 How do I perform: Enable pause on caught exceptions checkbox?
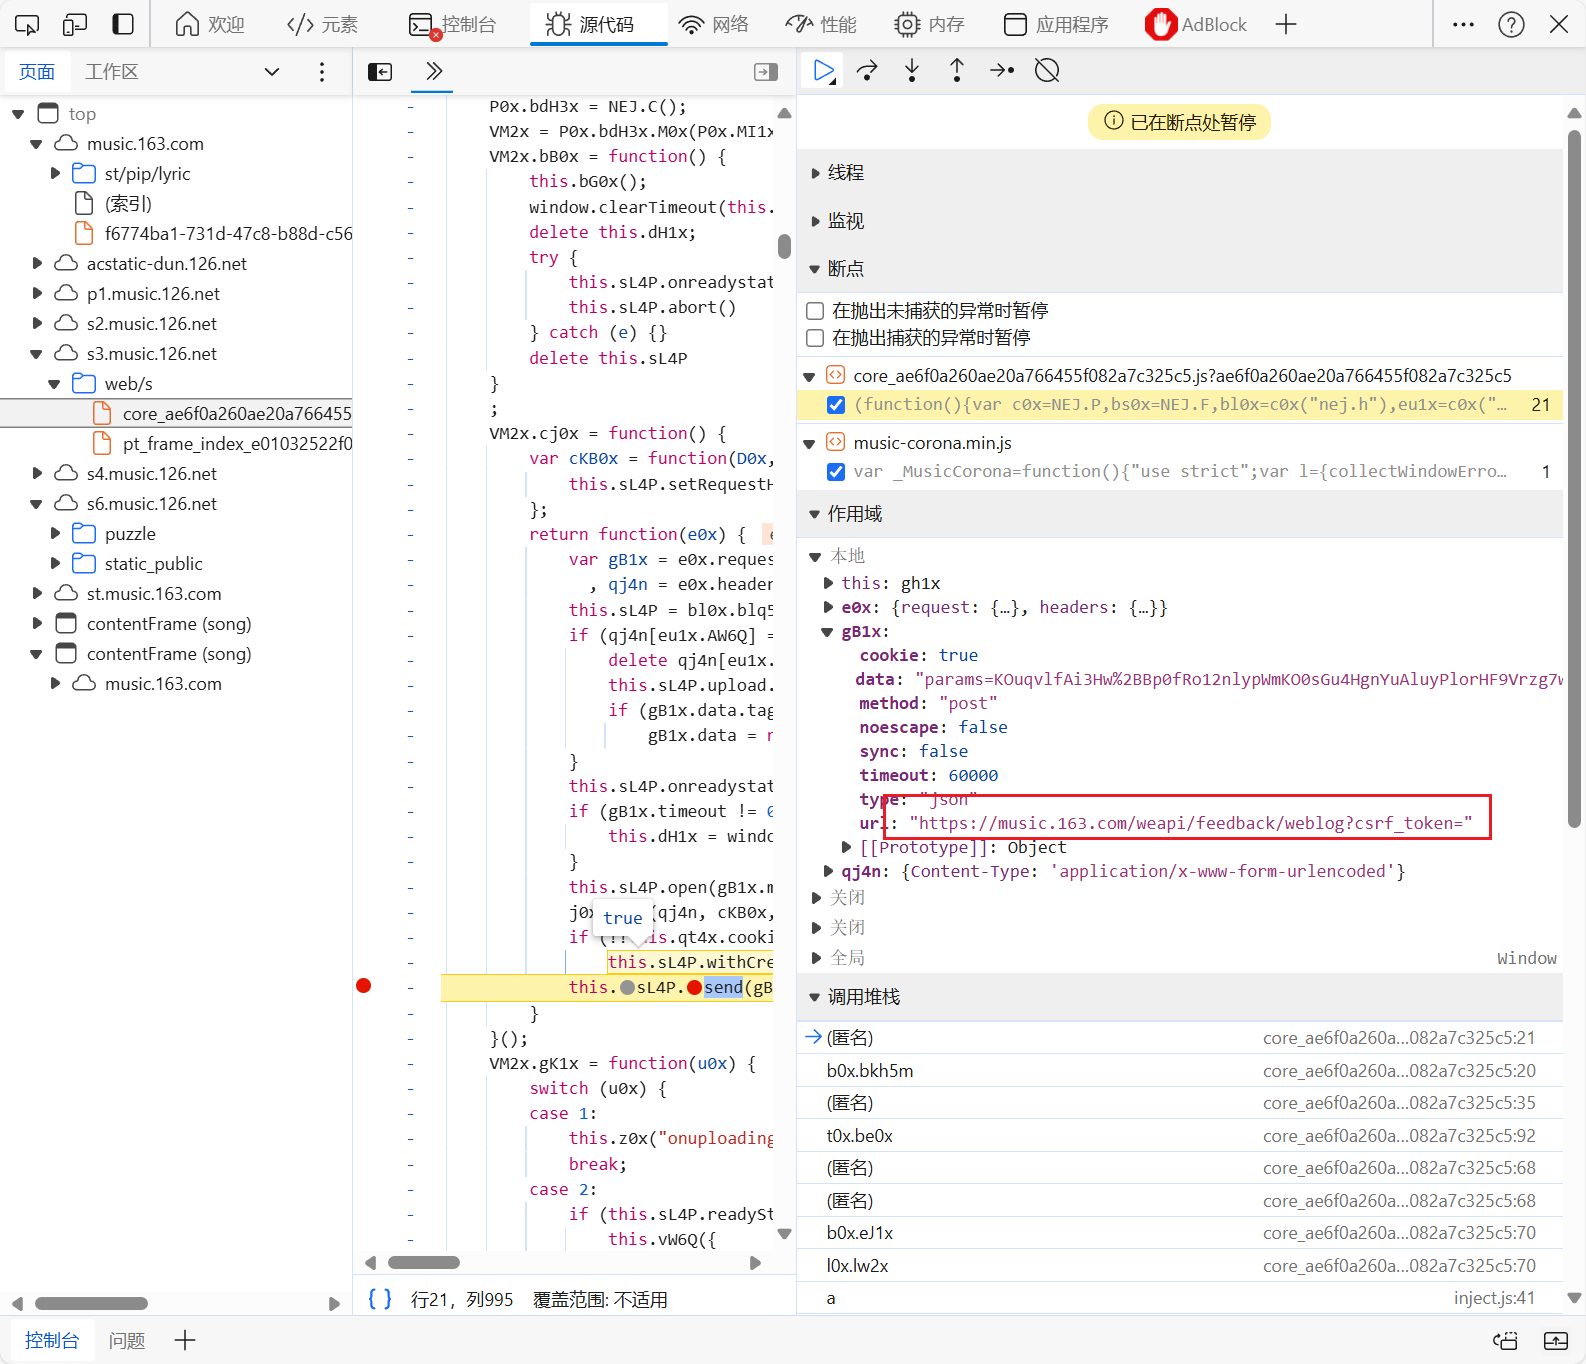815,338
